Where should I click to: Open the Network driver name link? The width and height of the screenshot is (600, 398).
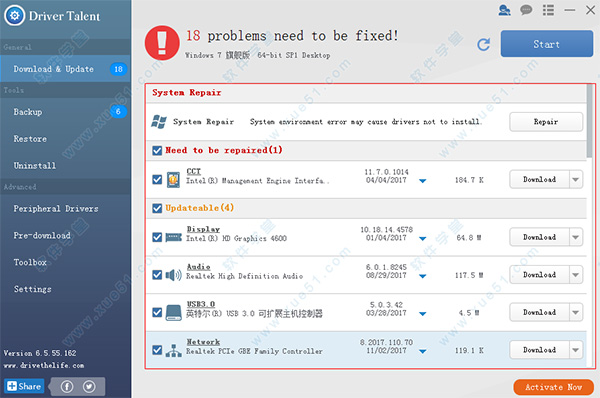203,341
